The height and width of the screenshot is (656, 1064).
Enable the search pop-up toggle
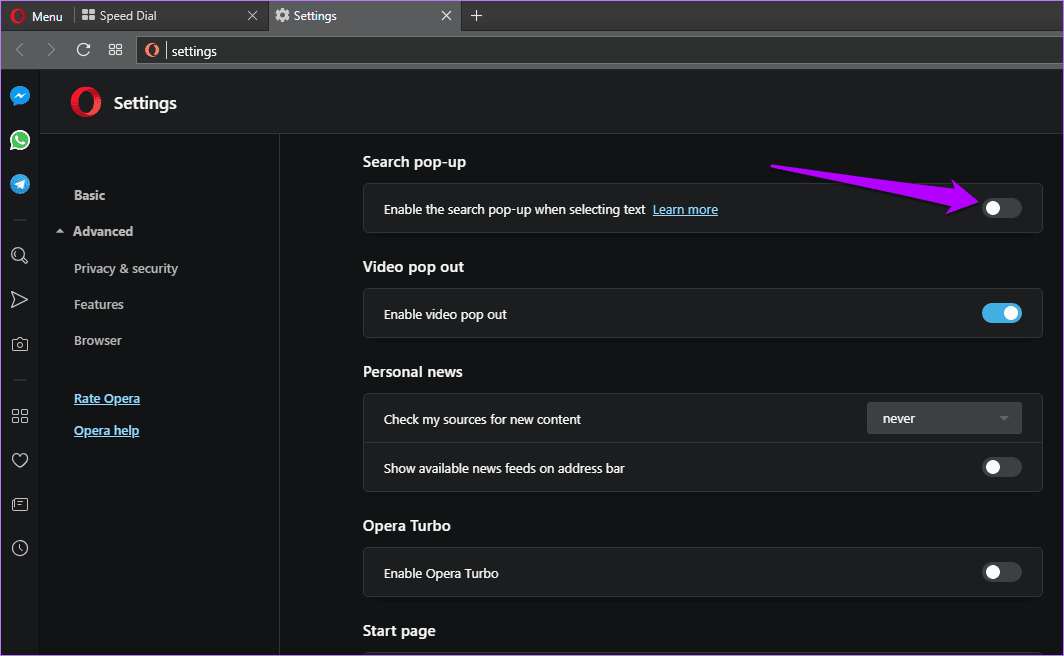(1002, 208)
